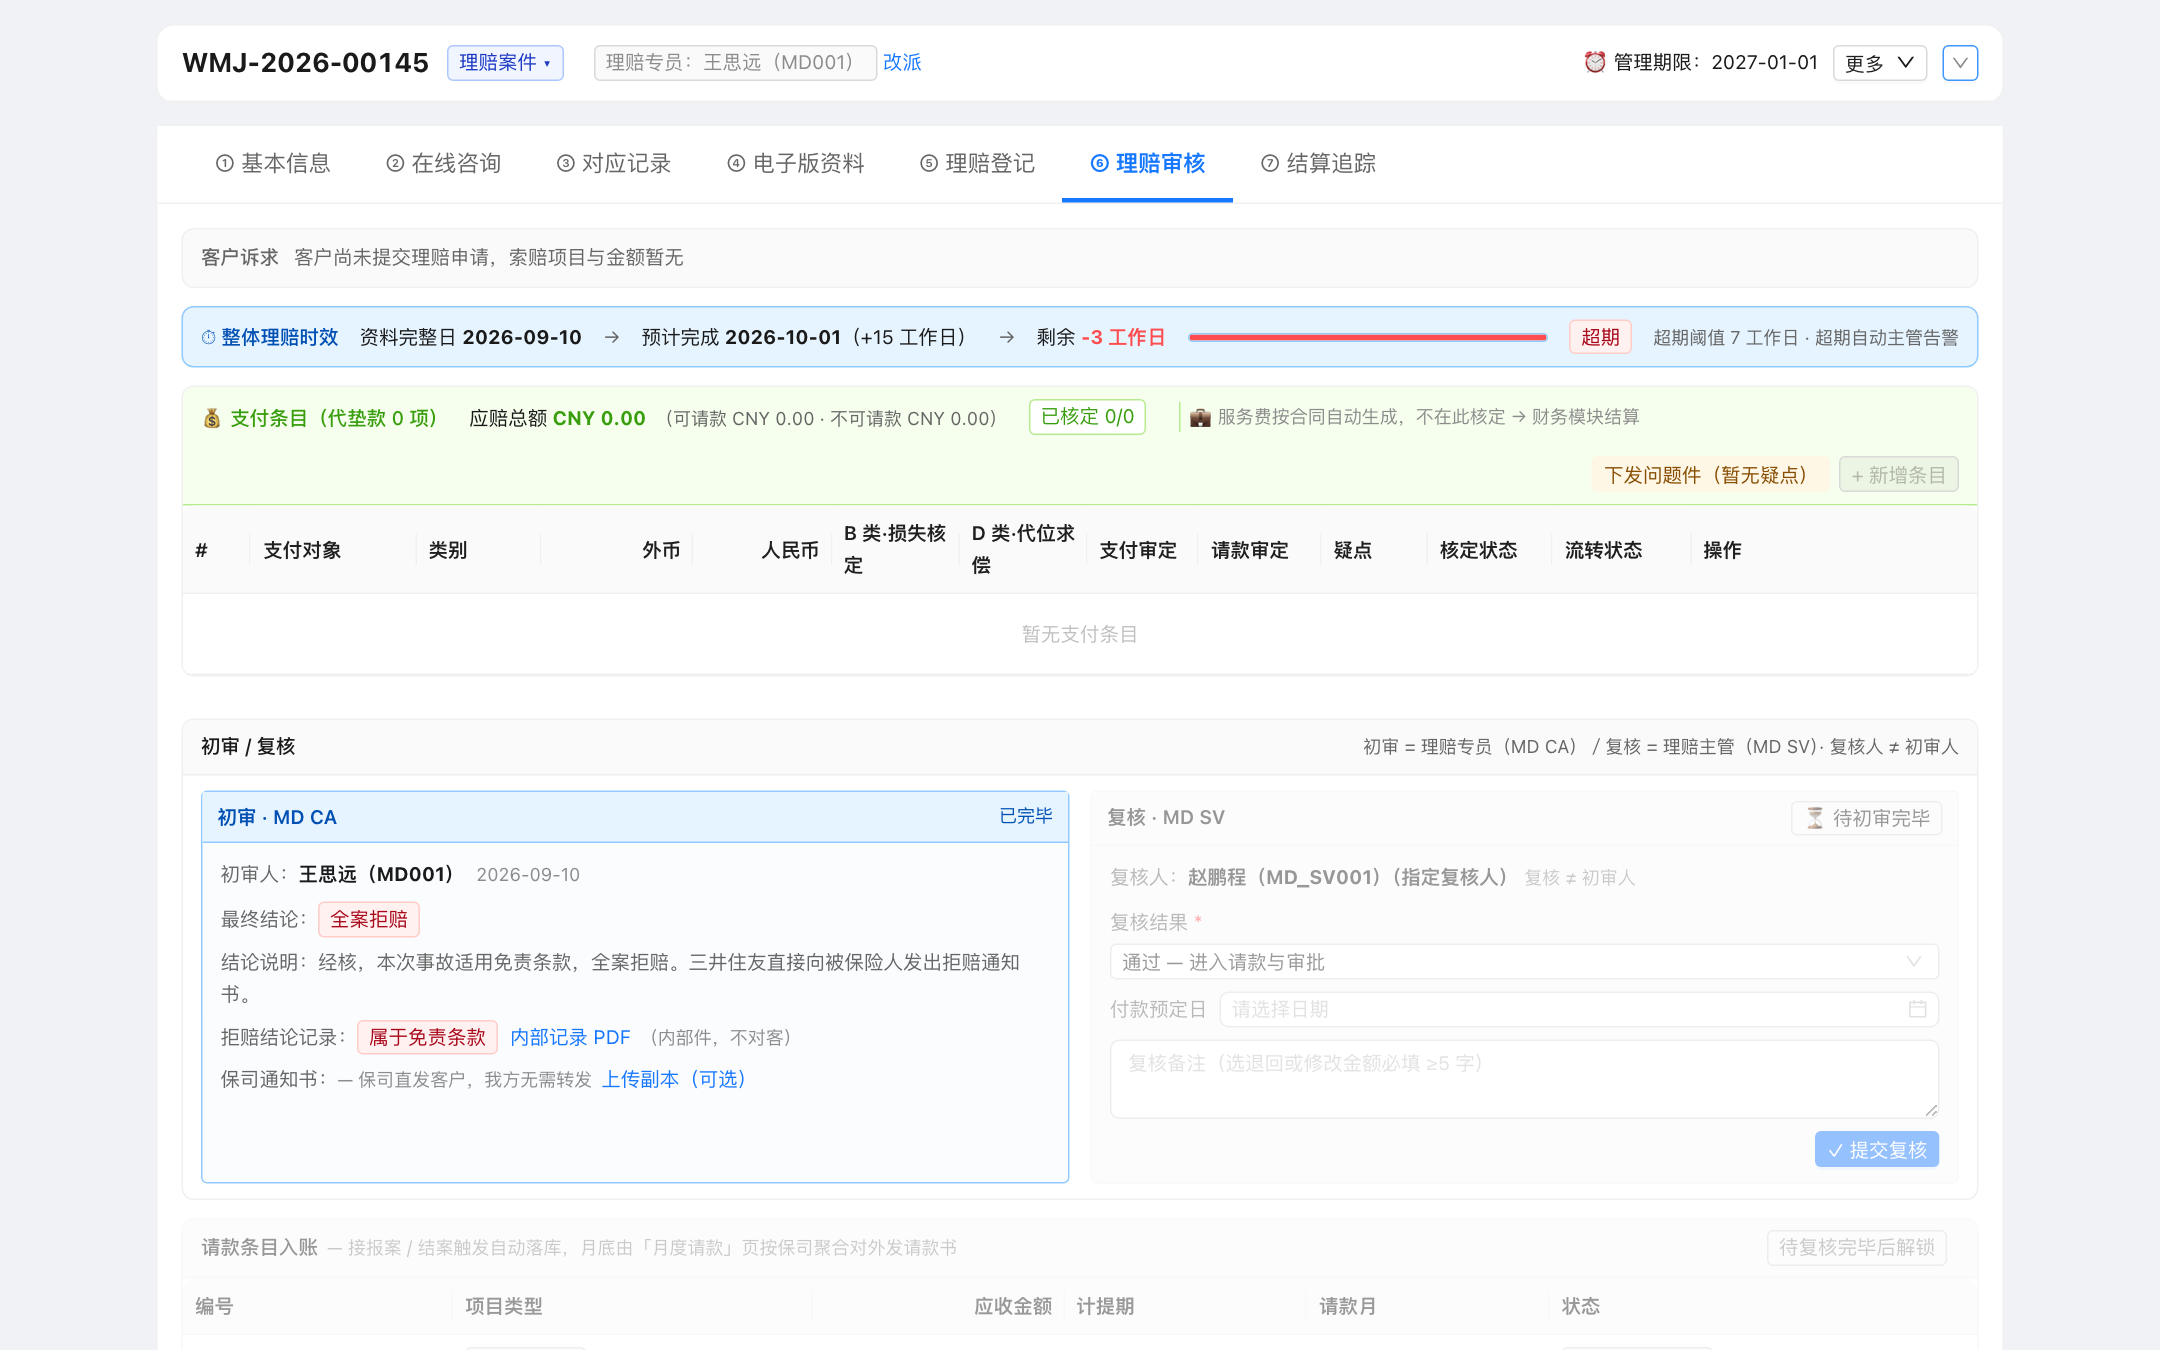Click the 下发问题件（暂无疑点） button
The image size is (2160, 1350).
click(1709, 475)
